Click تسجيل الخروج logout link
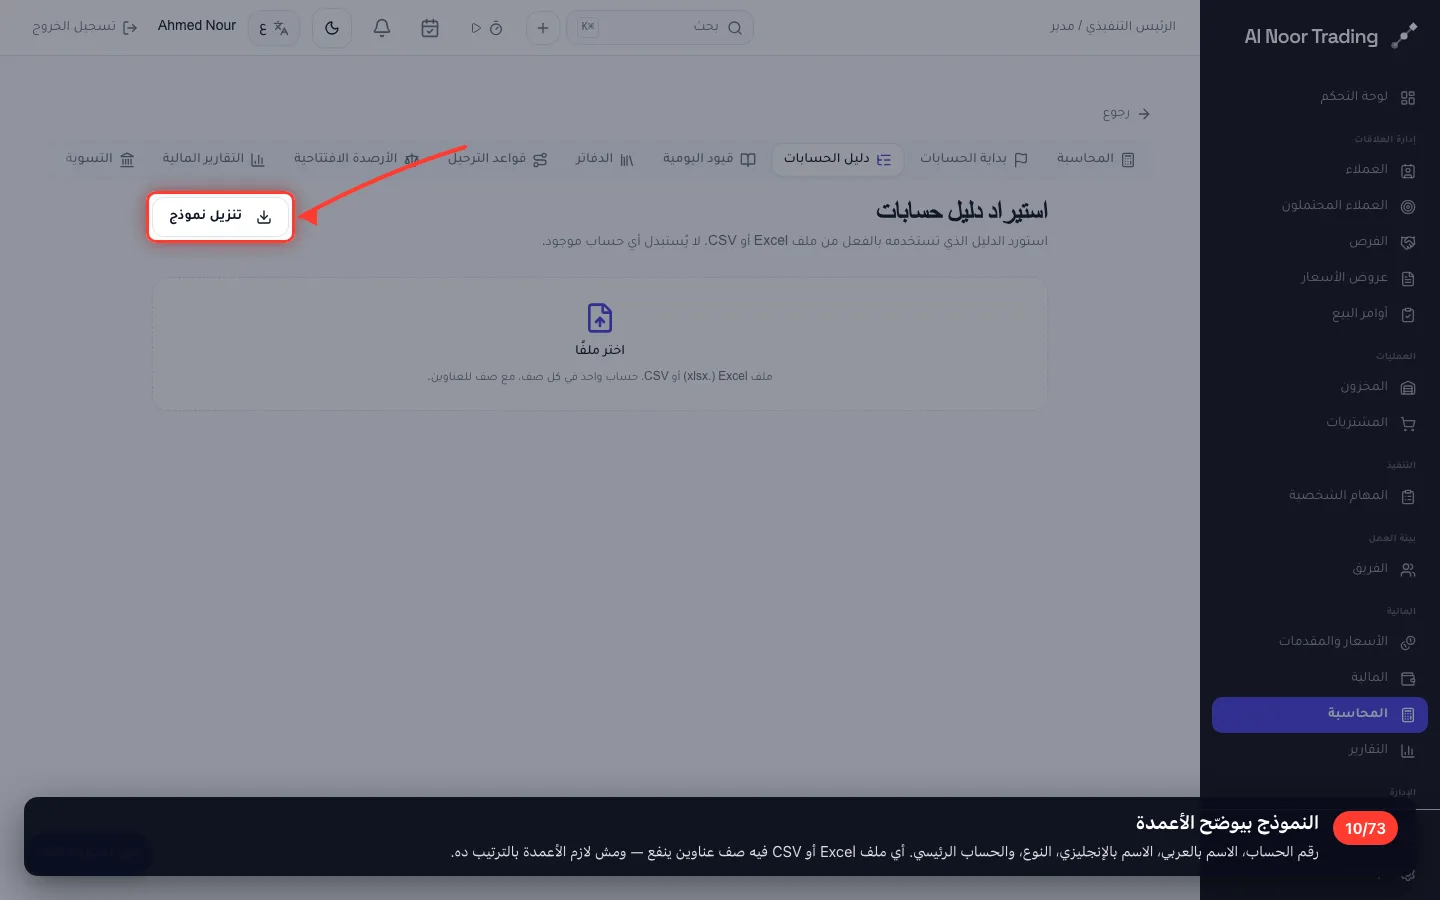Viewport: 1440px width, 900px height. click(x=85, y=27)
